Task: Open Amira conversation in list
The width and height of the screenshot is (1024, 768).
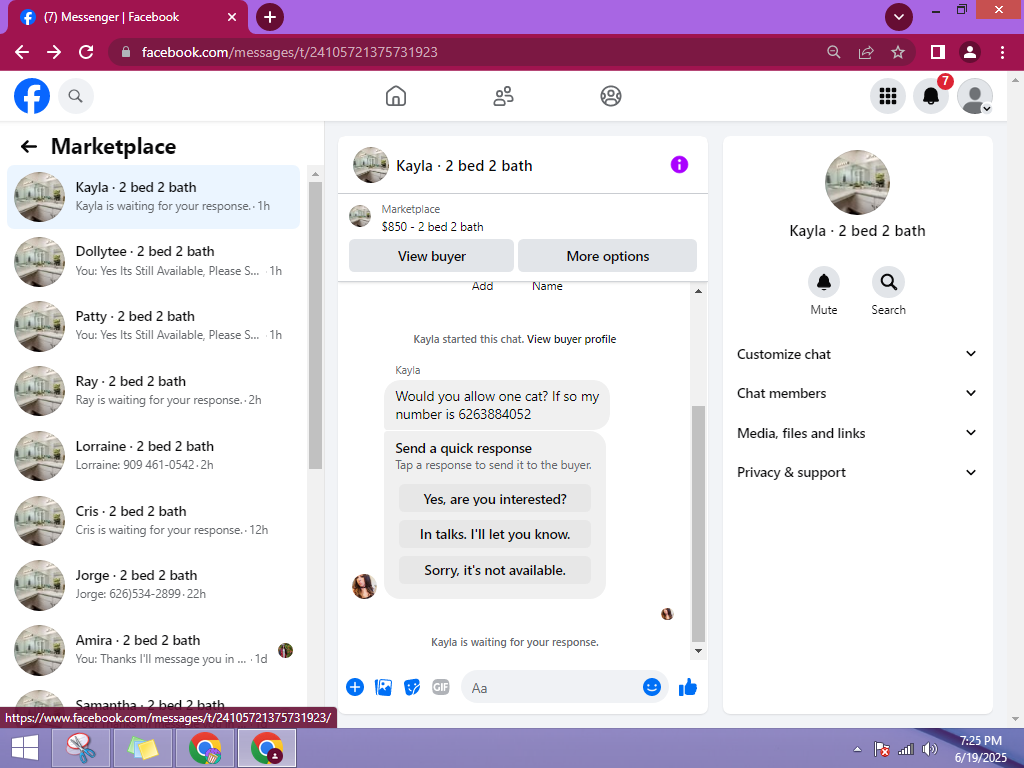Action: coord(153,650)
